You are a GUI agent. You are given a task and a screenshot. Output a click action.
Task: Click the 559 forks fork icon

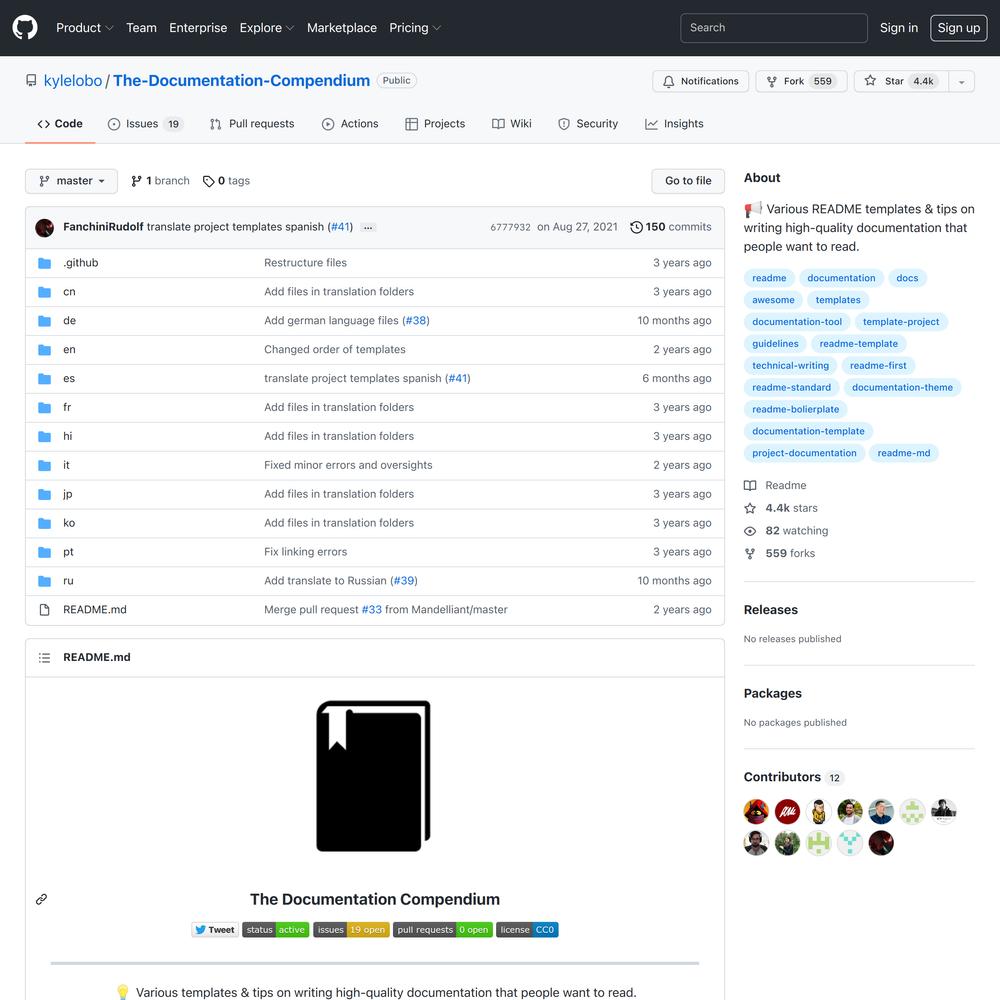point(750,554)
